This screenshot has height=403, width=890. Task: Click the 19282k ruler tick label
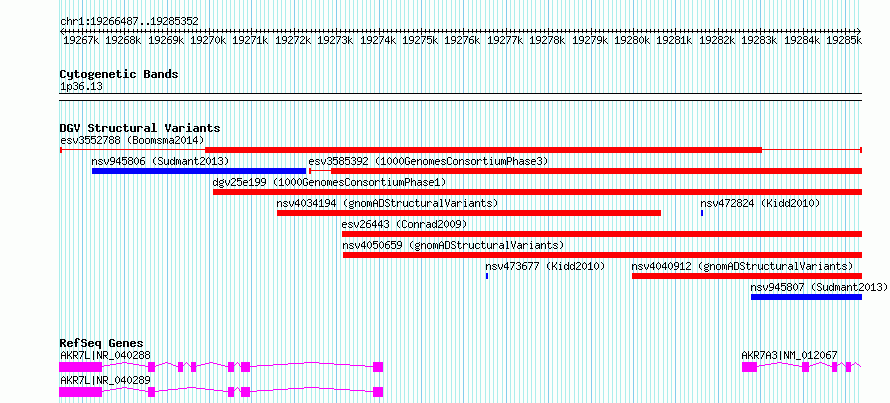point(717,41)
